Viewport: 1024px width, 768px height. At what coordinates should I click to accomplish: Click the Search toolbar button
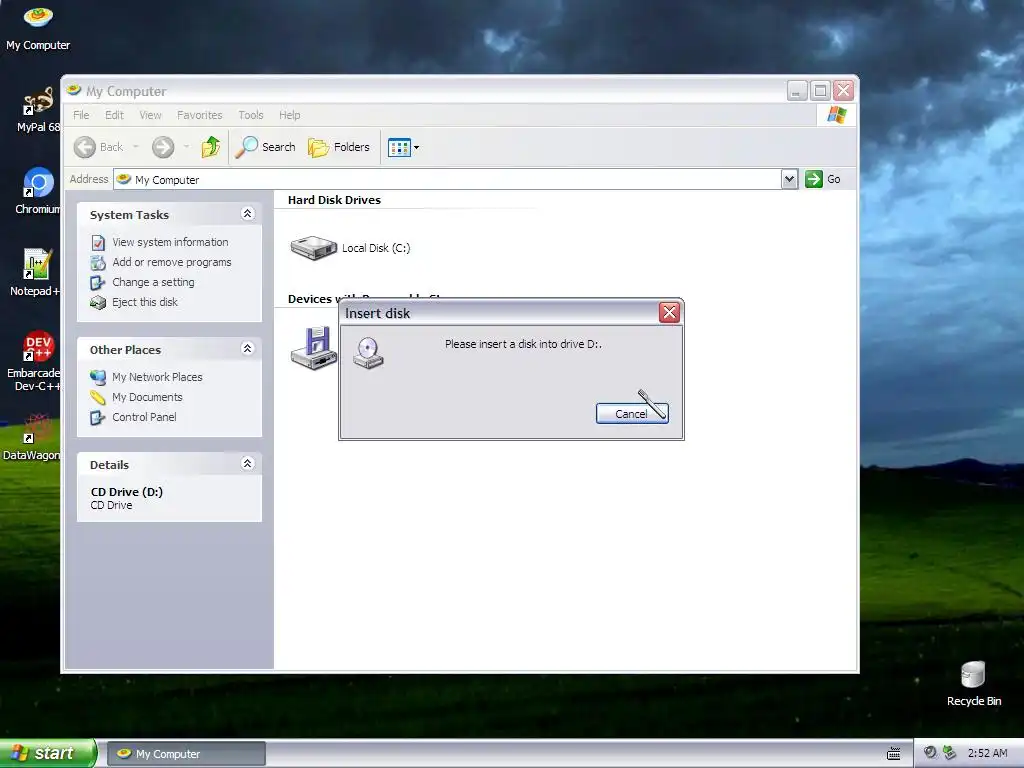coord(266,147)
